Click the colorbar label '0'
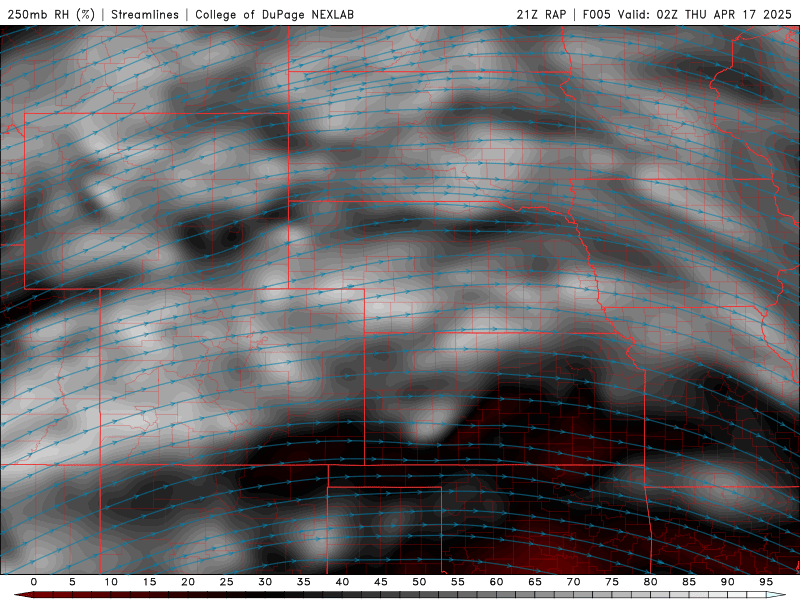Screen dimensions: 800x600 (34, 582)
